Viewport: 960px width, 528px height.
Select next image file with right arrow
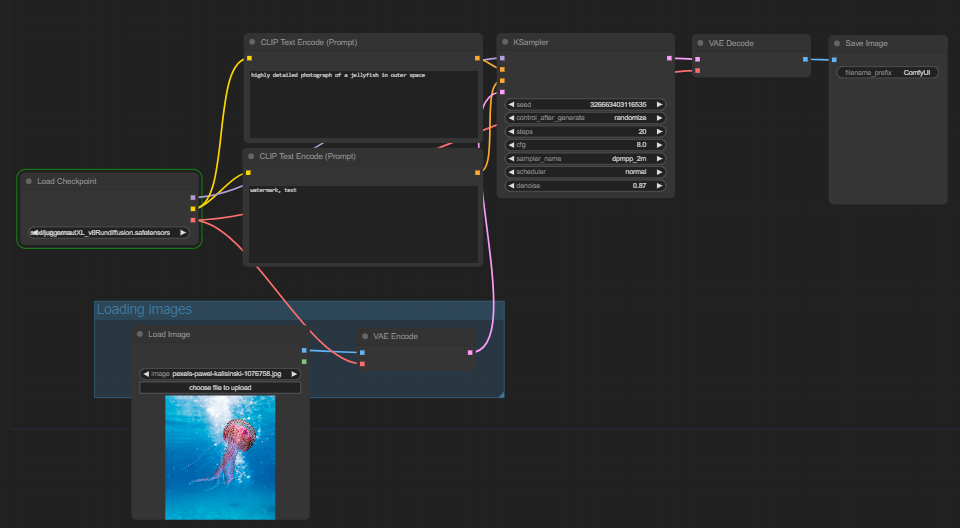click(294, 374)
